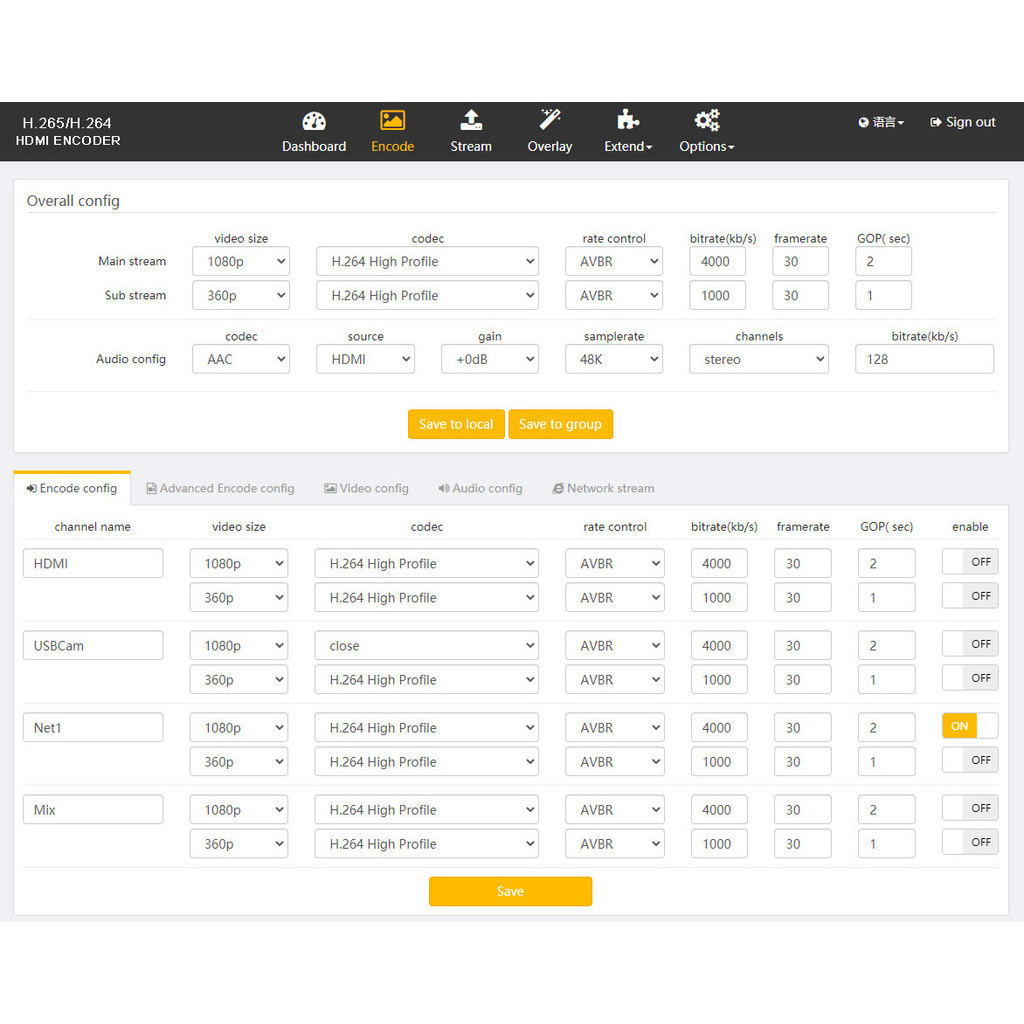The height and width of the screenshot is (1024, 1024).
Task: Switch to the Network stream tab
Action: [x=603, y=488]
